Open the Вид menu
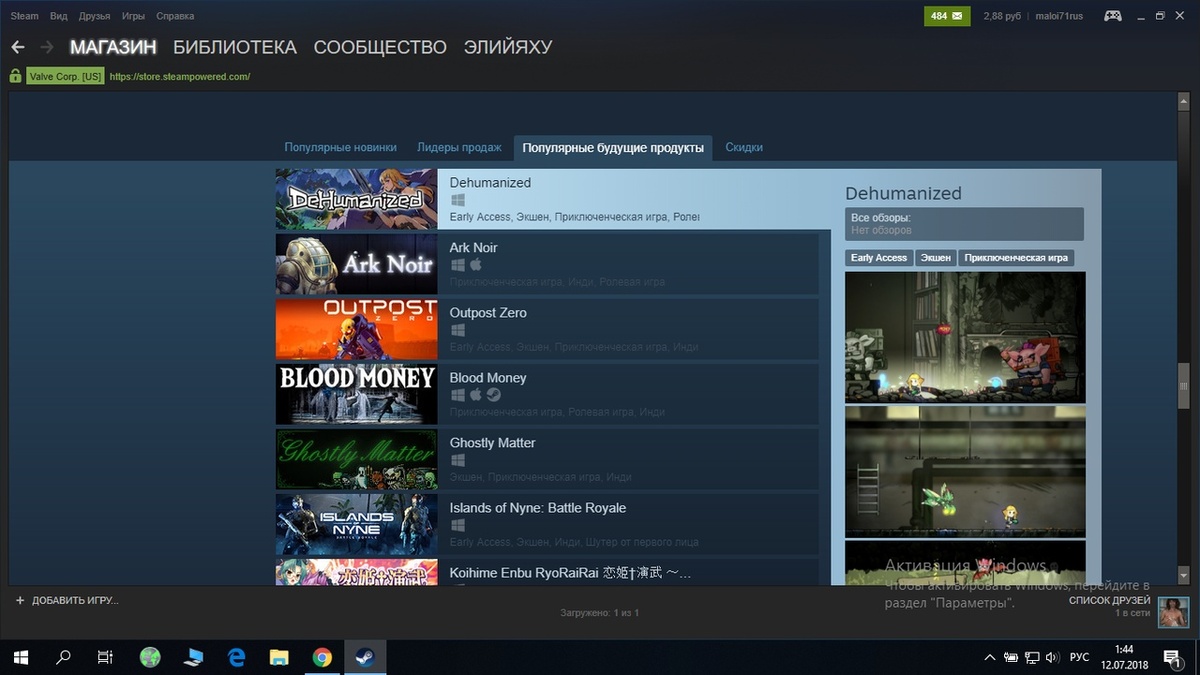The width and height of the screenshot is (1200, 675). point(59,16)
